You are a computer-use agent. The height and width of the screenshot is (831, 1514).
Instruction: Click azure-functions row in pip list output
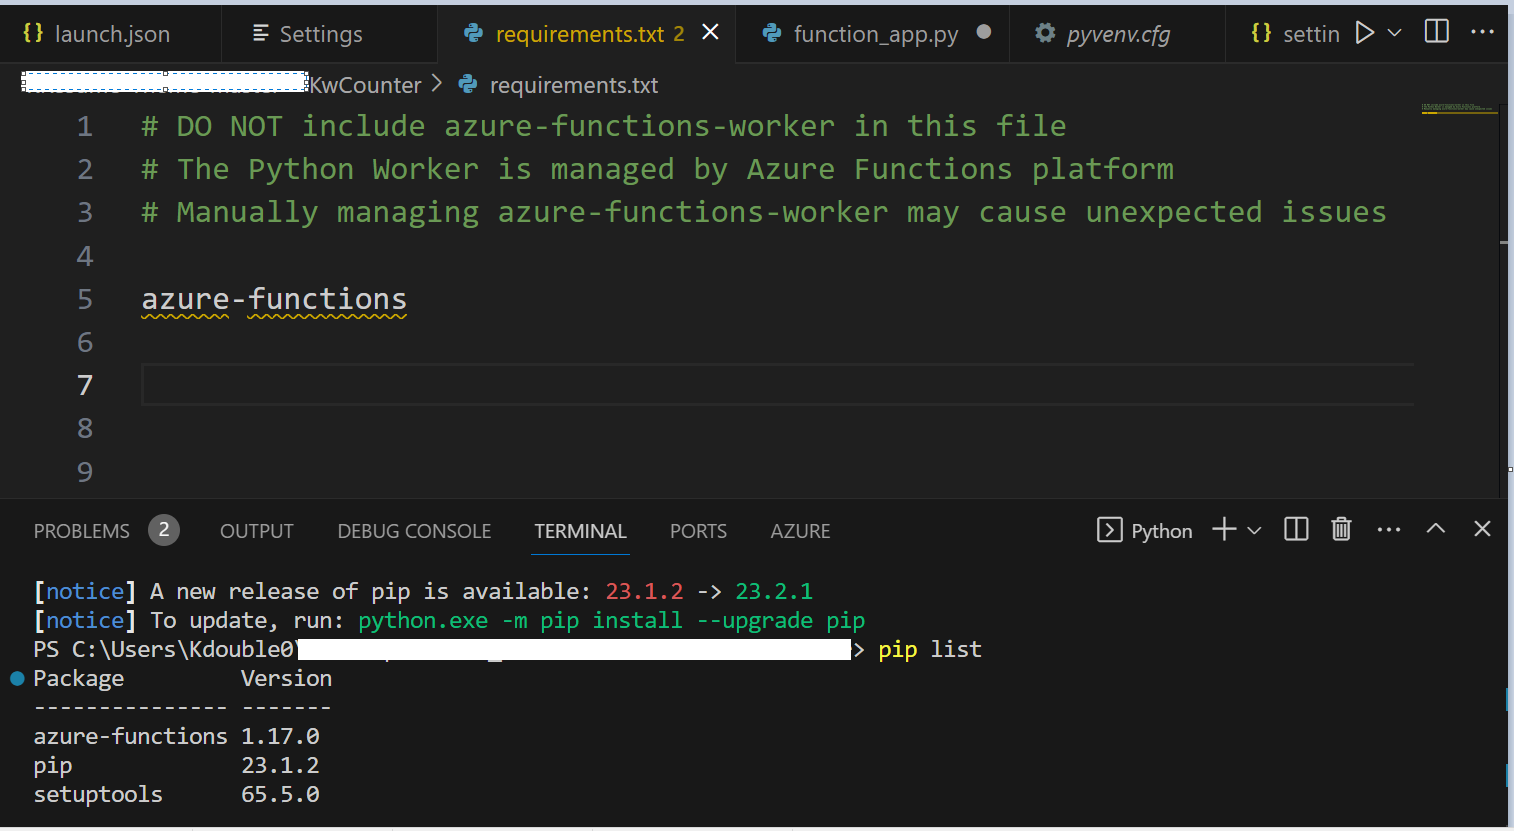[176, 737]
